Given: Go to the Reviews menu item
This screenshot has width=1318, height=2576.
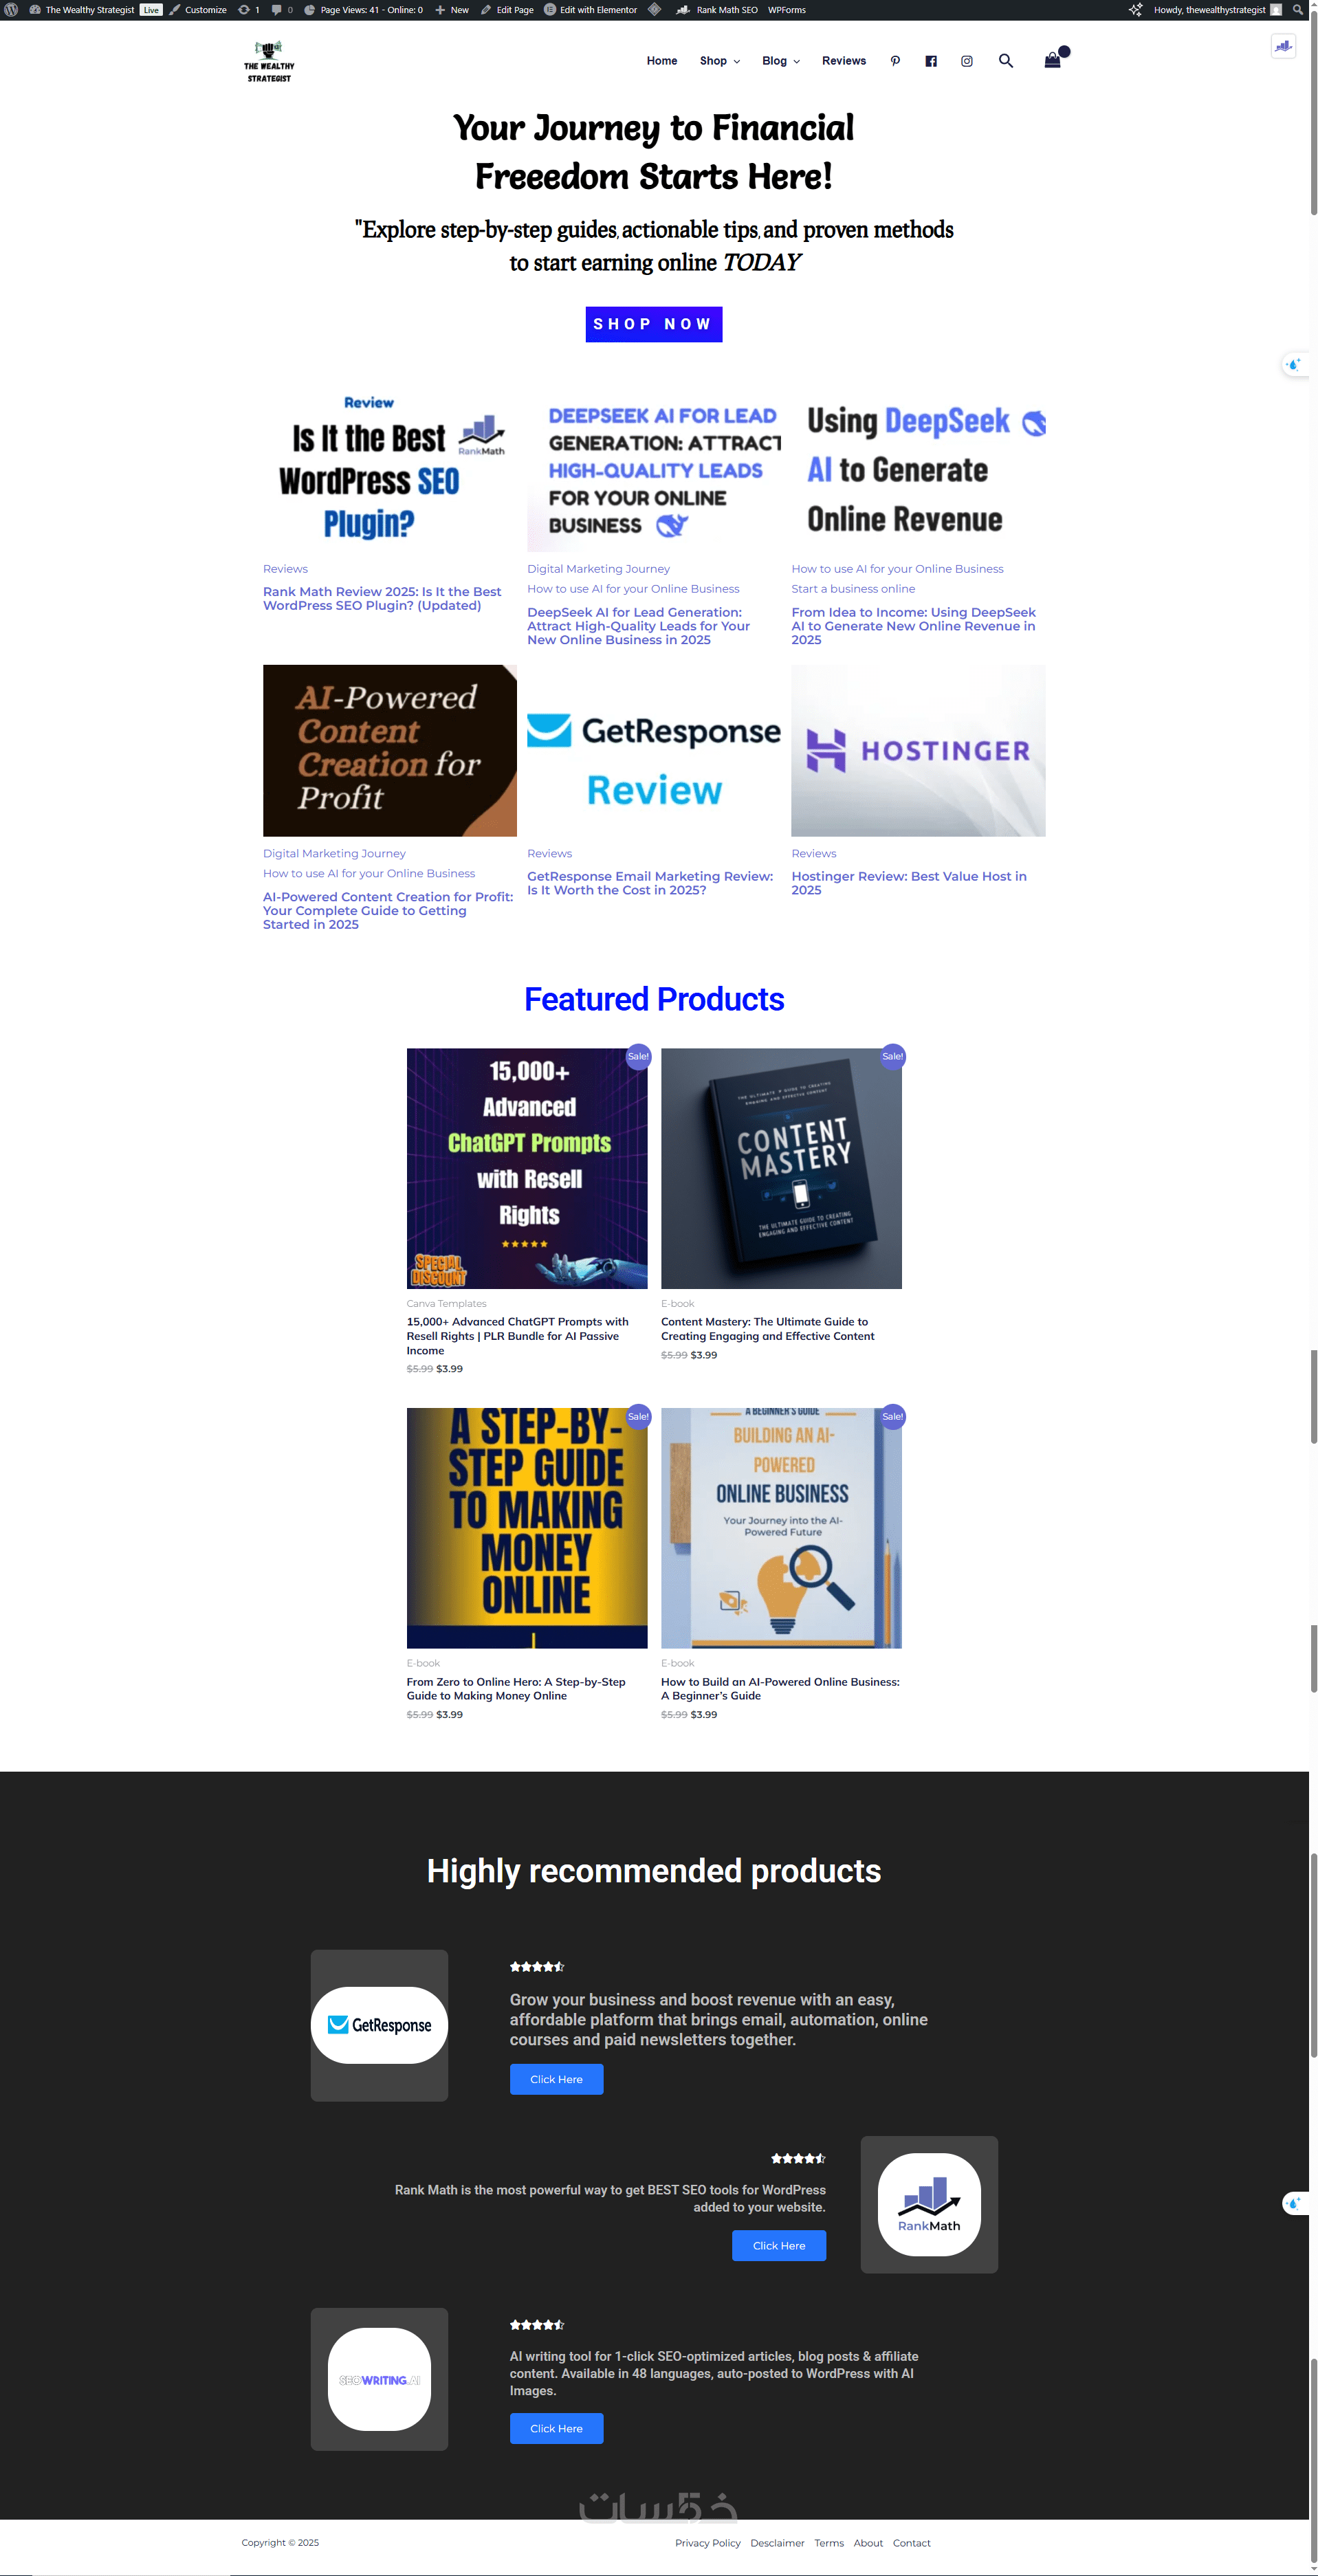Looking at the screenshot, I should click(844, 61).
